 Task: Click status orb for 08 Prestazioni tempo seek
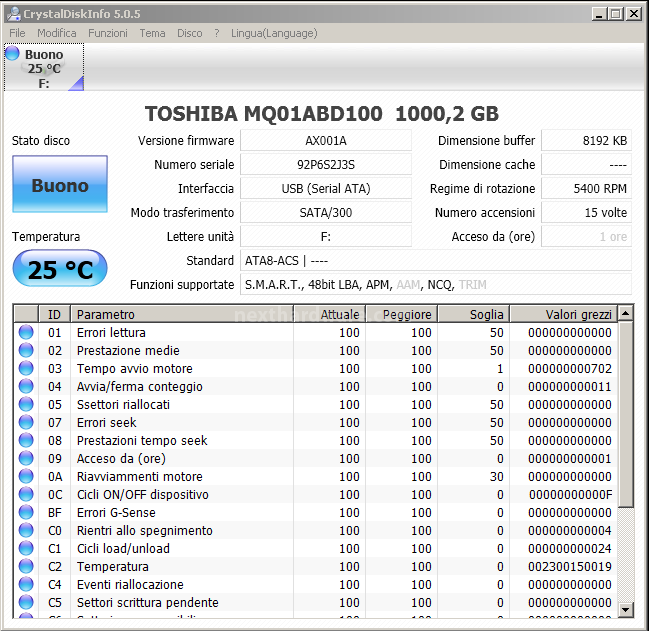coord(26,440)
